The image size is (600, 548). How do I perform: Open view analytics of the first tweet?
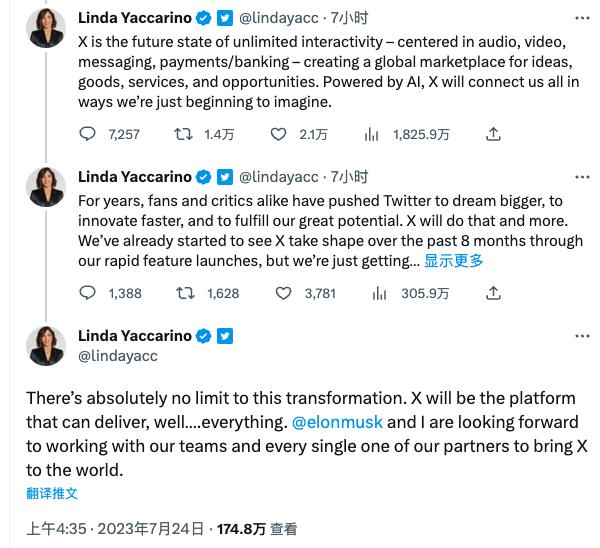(x=371, y=134)
